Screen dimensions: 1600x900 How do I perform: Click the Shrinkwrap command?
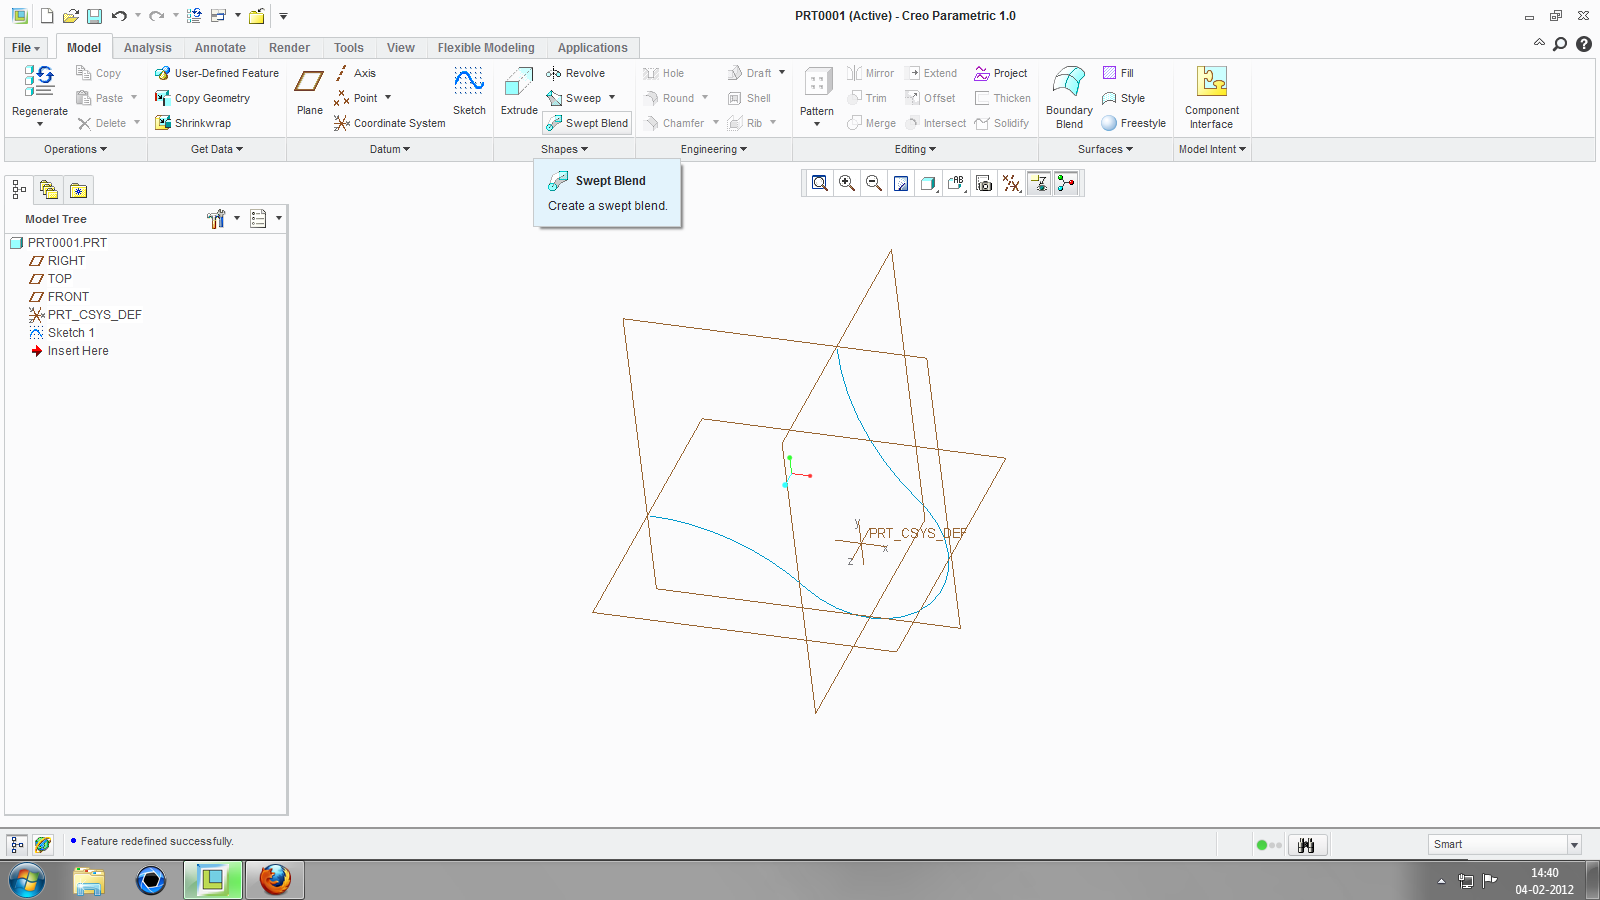tap(193, 123)
